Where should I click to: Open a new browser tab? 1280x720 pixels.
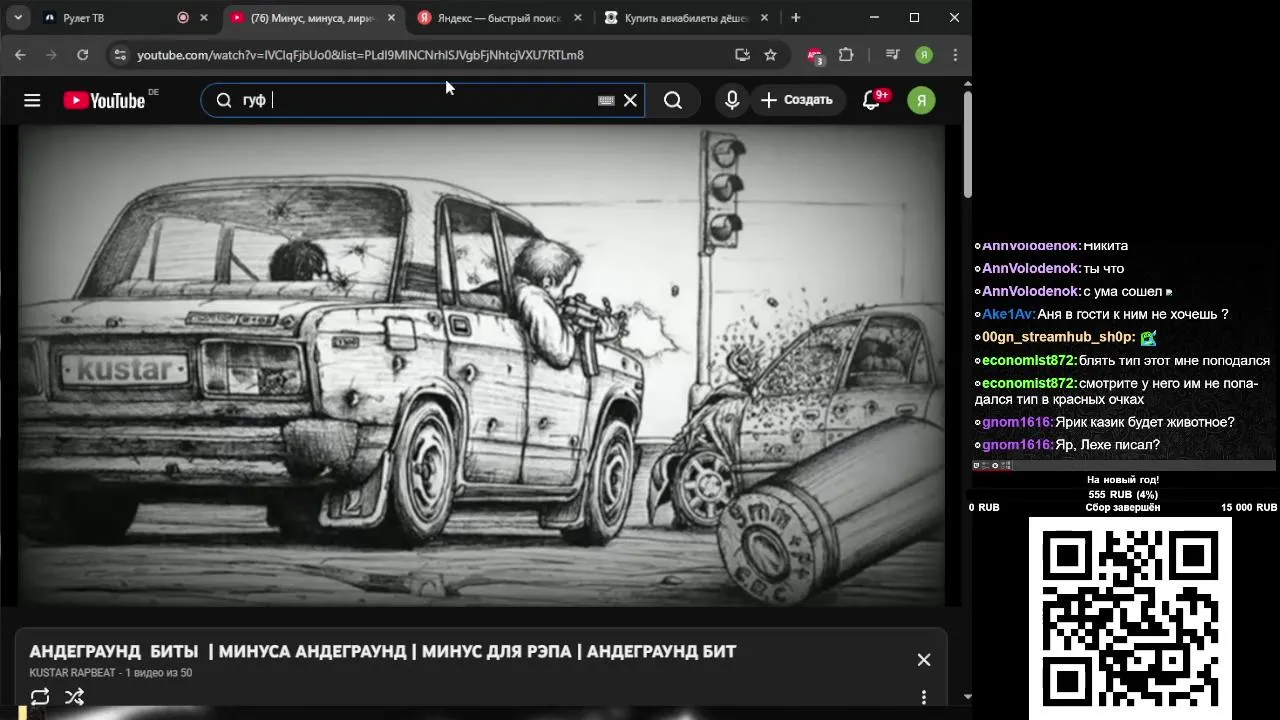796,18
